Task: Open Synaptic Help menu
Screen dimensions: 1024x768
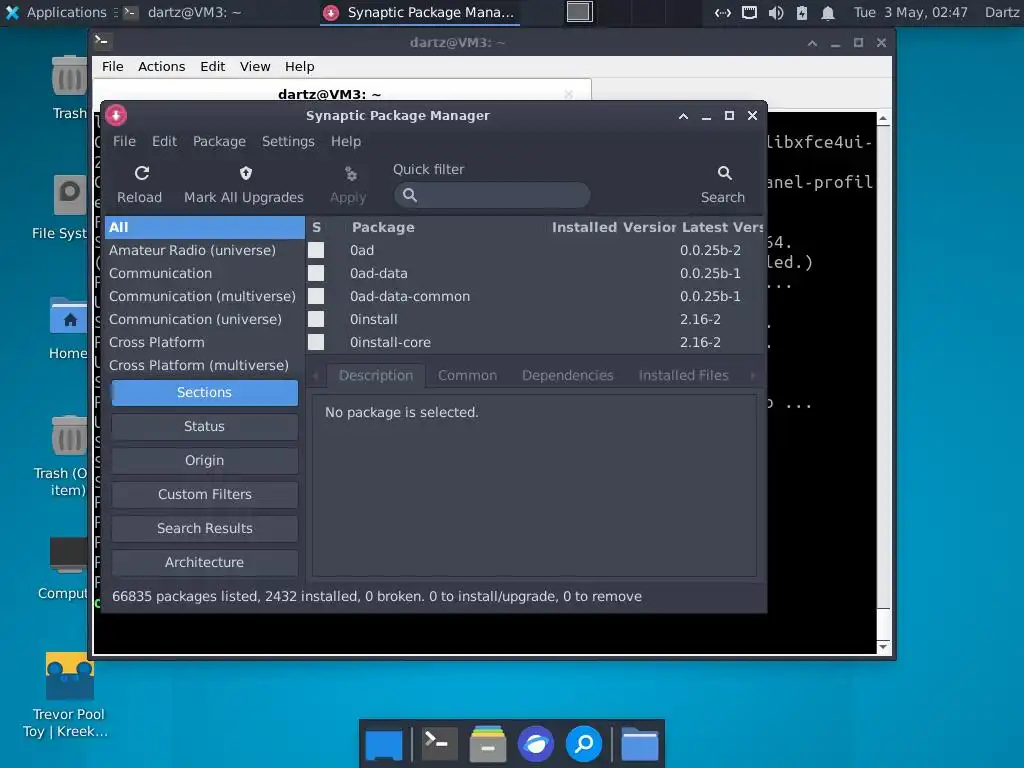Action: tap(345, 141)
